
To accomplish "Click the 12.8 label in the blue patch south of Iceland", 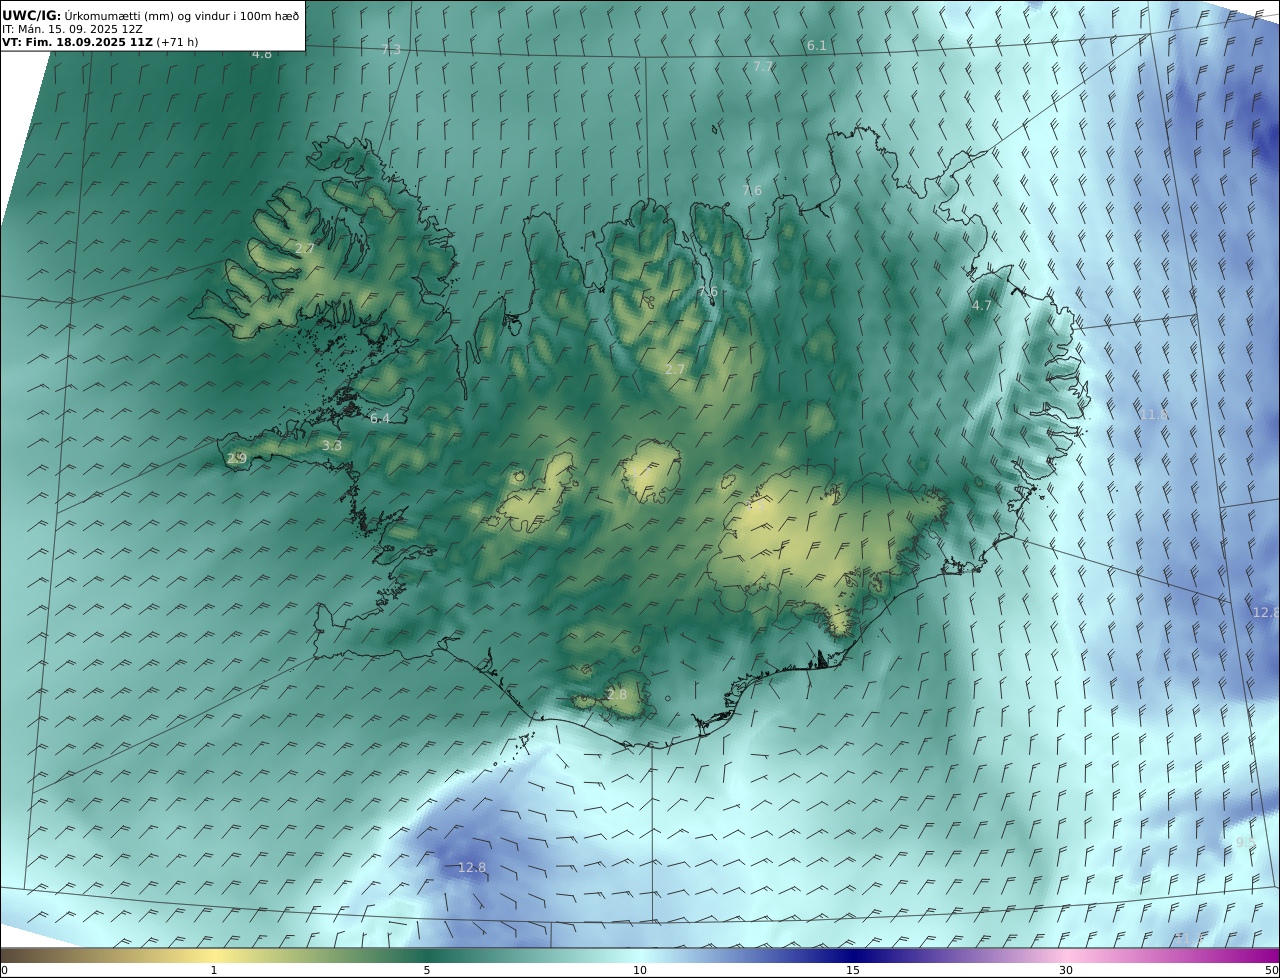I will (x=472, y=868).
